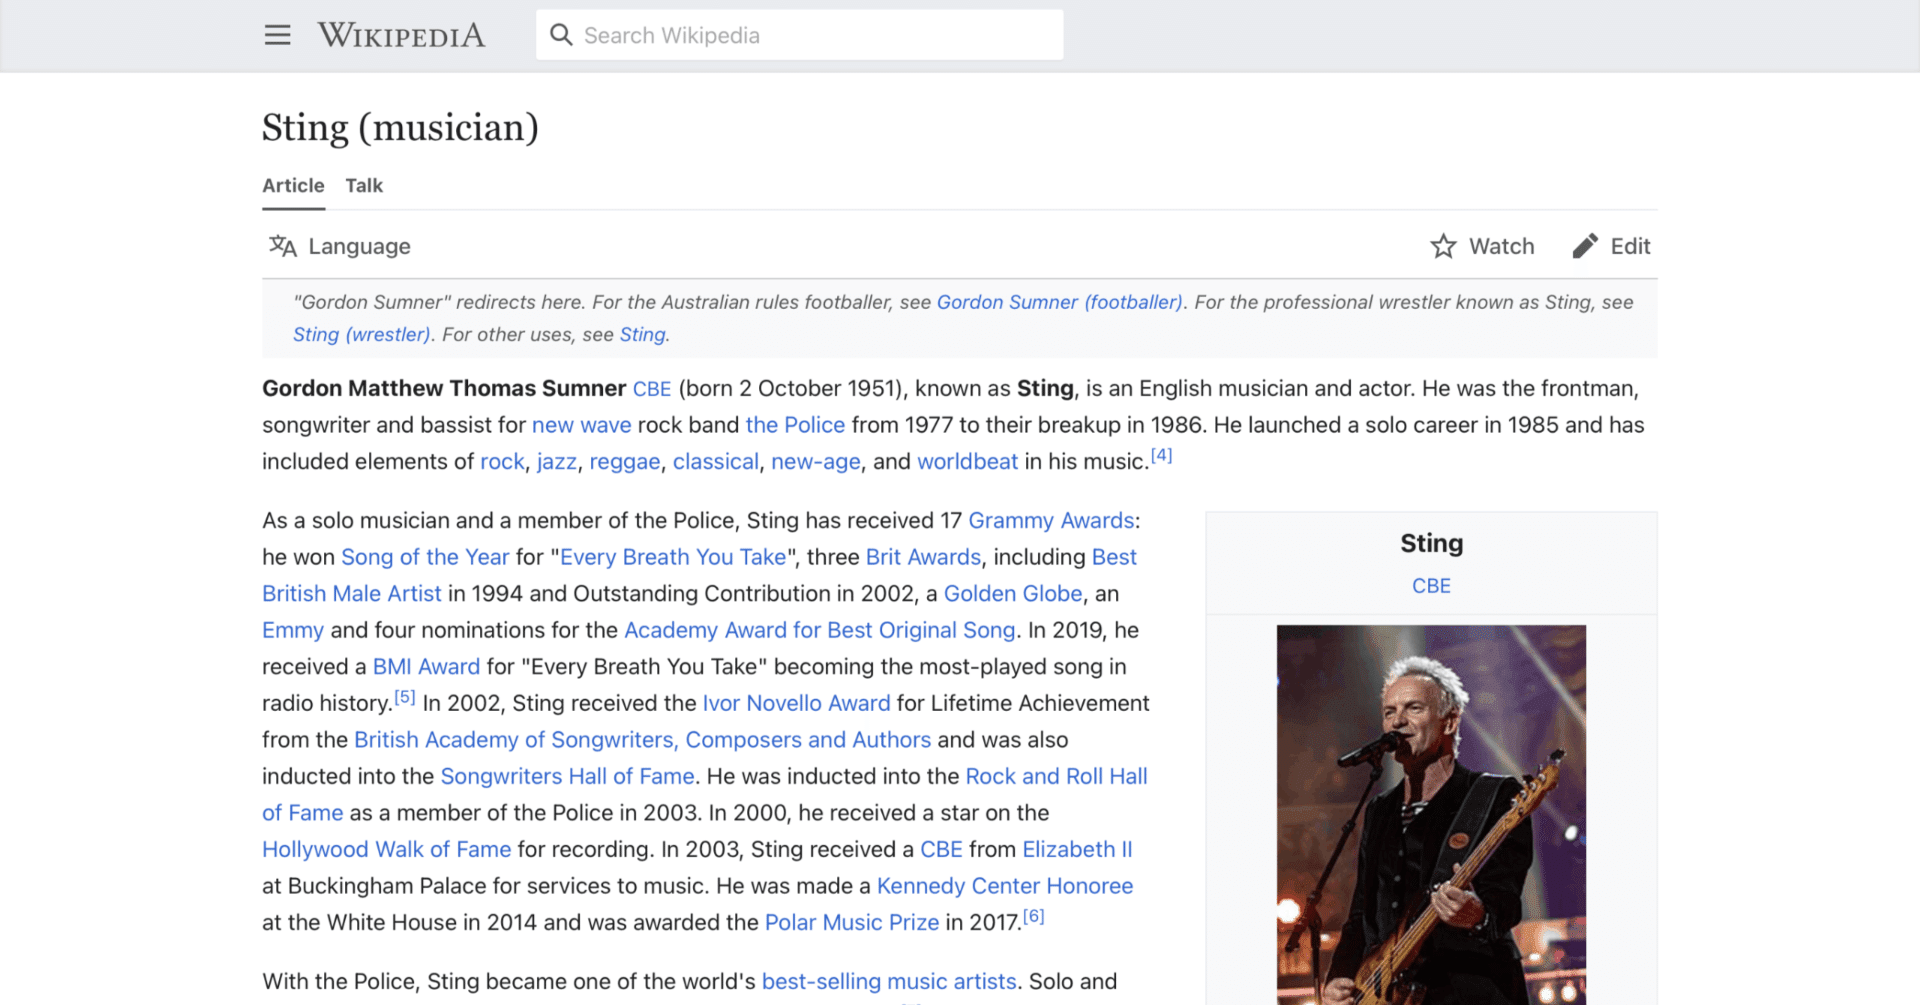Image resolution: width=1920 pixels, height=1005 pixels.
Task: Click the search magnifier icon
Action: coord(561,35)
